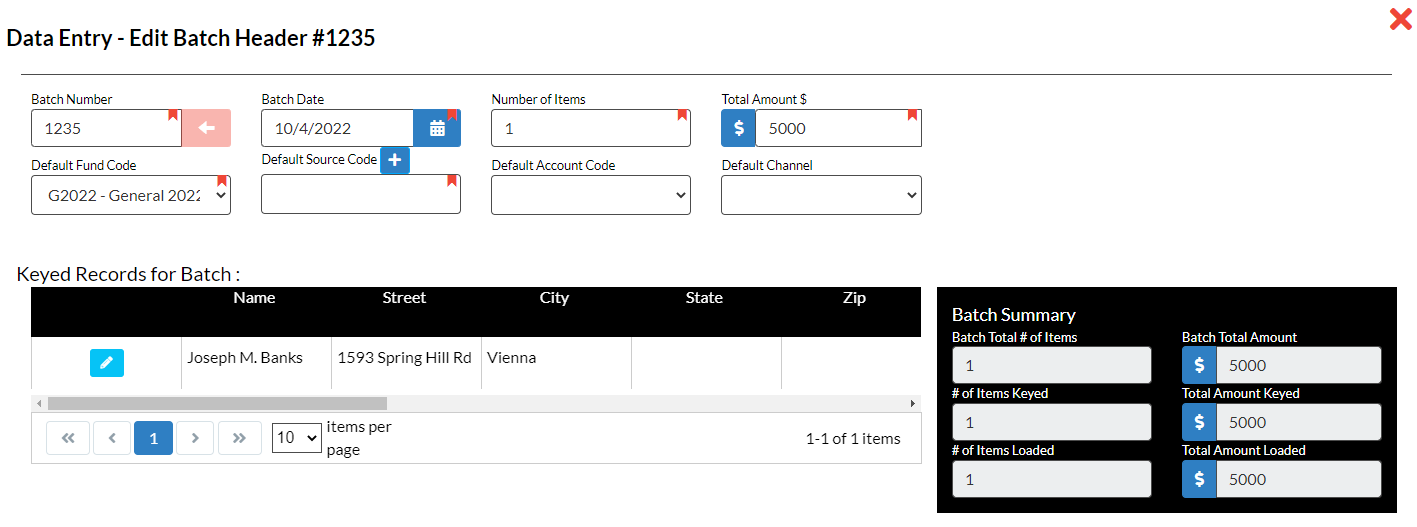Click the # of Items Keyed field
The image size is (1417, 527).
coord(1052,422)
